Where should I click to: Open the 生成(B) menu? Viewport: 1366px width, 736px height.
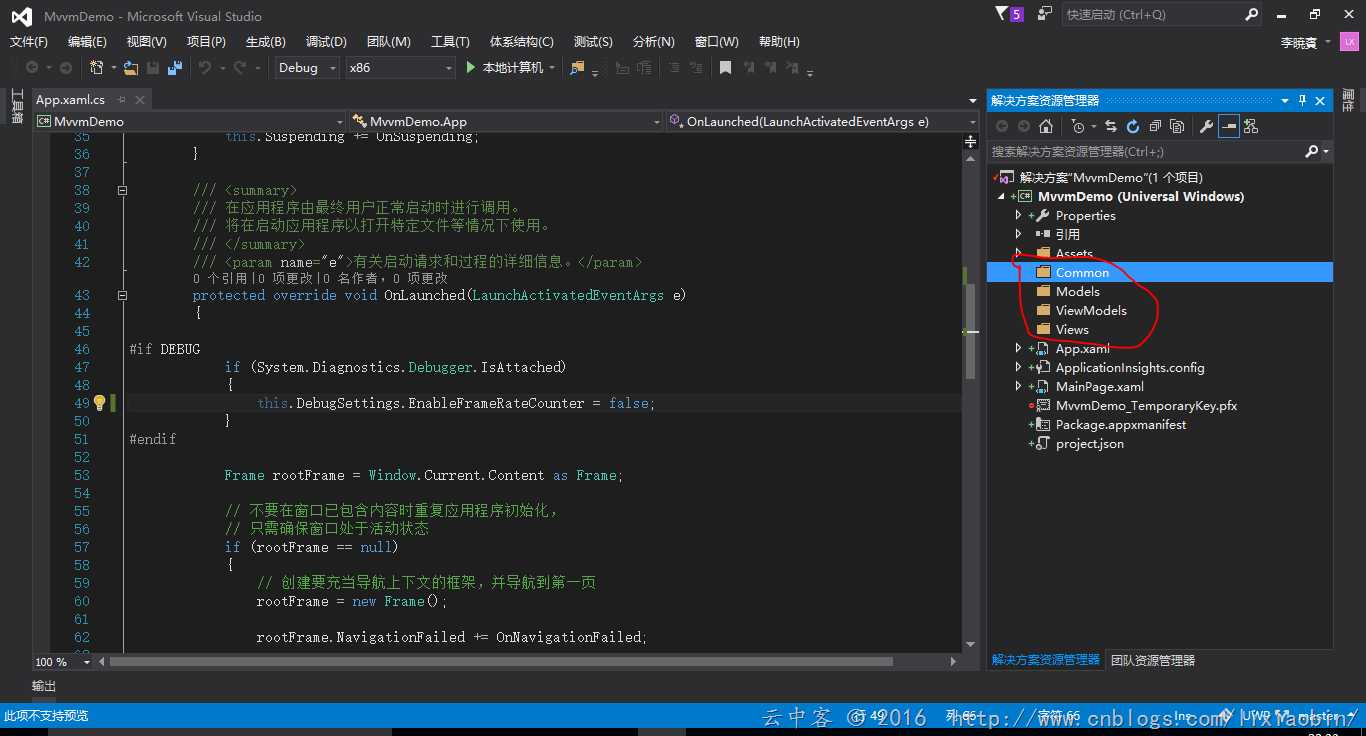(266, 41)
